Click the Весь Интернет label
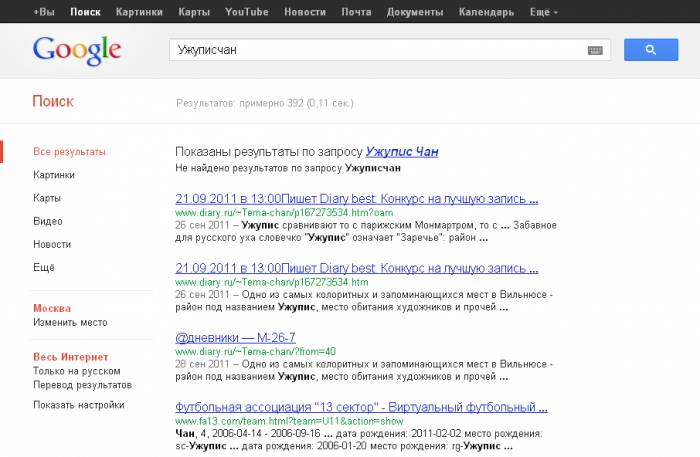700x457 pixels. [71, 357]
